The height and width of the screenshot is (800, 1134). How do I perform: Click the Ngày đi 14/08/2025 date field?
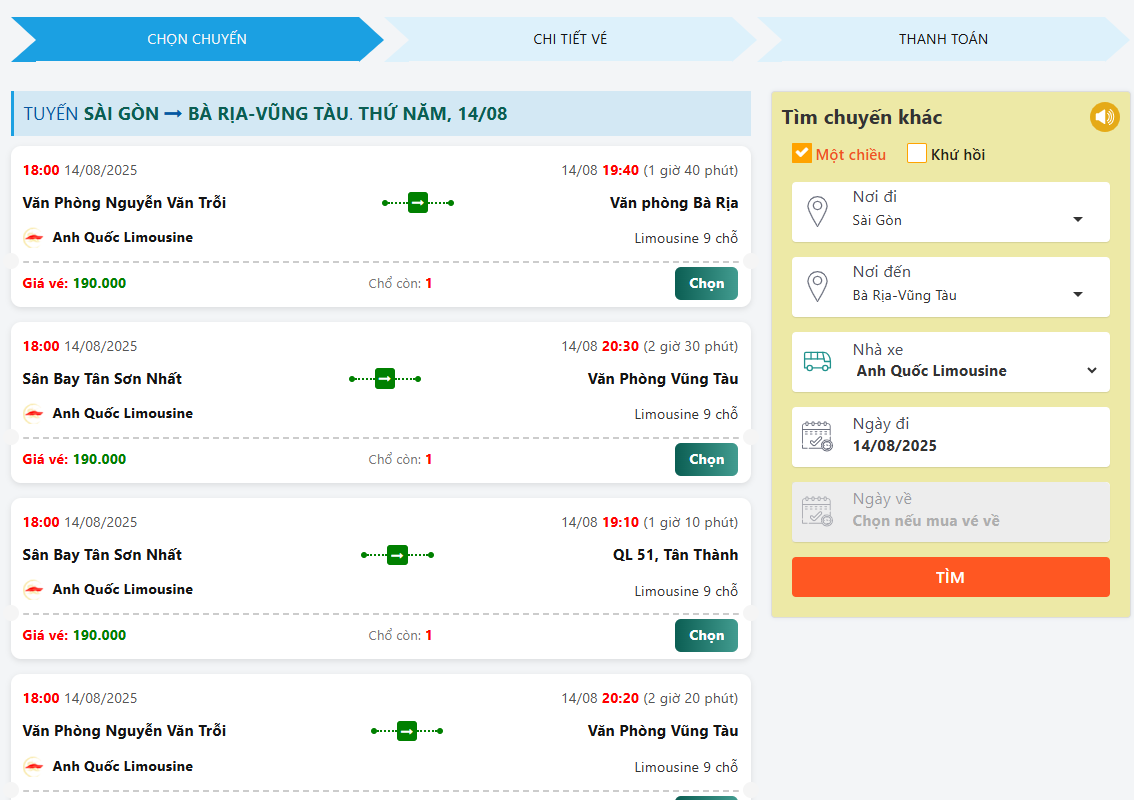(x=950, y=437)
